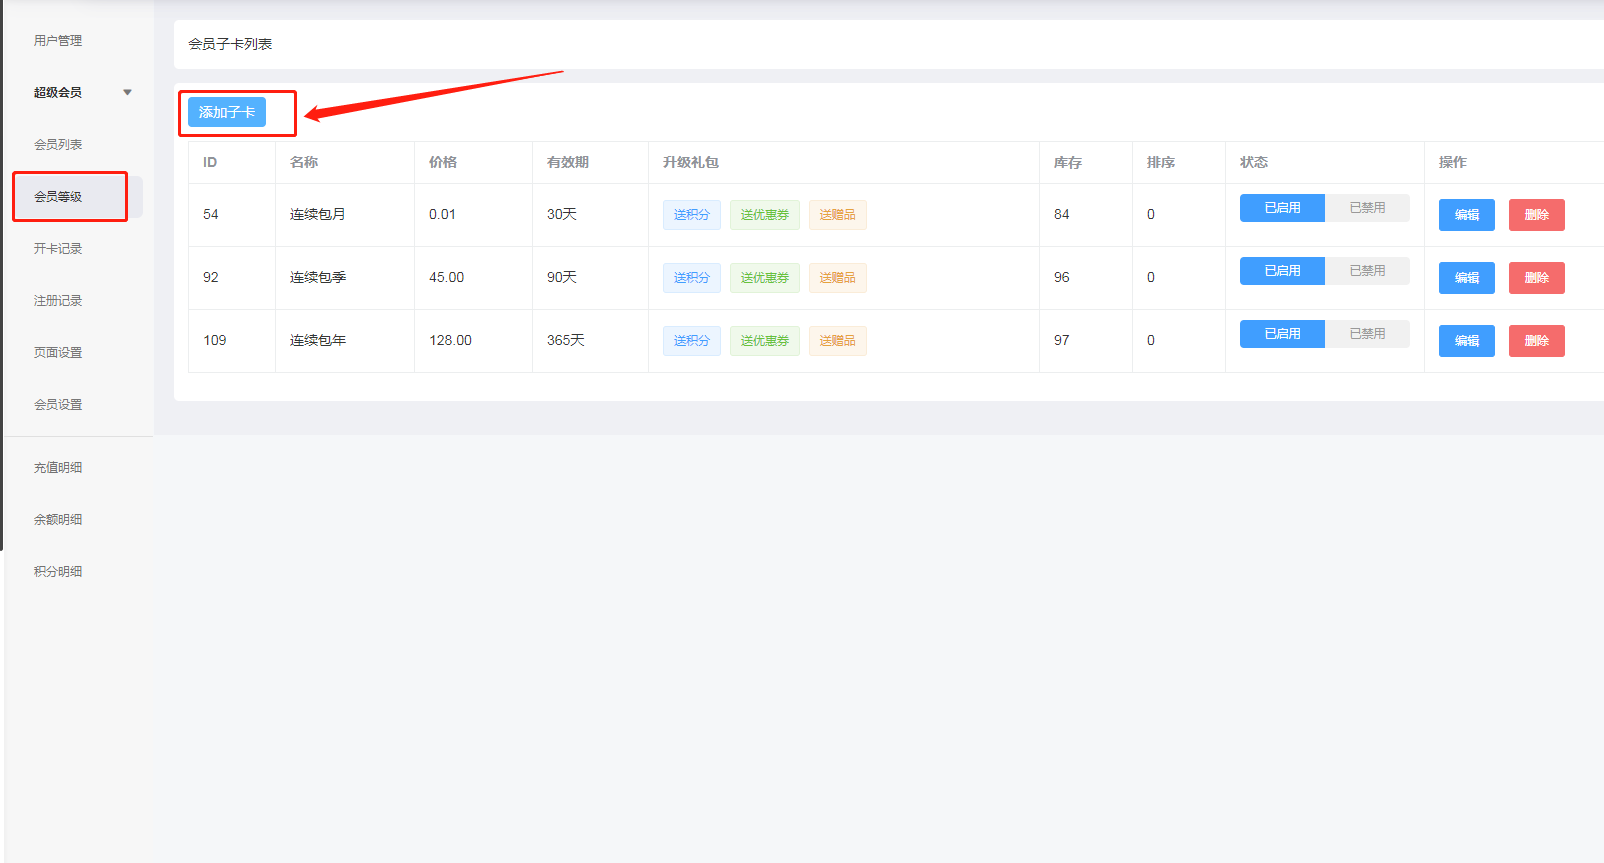Click stock value 96
Screen dimensions: 1604x863
(x=1062, y=278)
